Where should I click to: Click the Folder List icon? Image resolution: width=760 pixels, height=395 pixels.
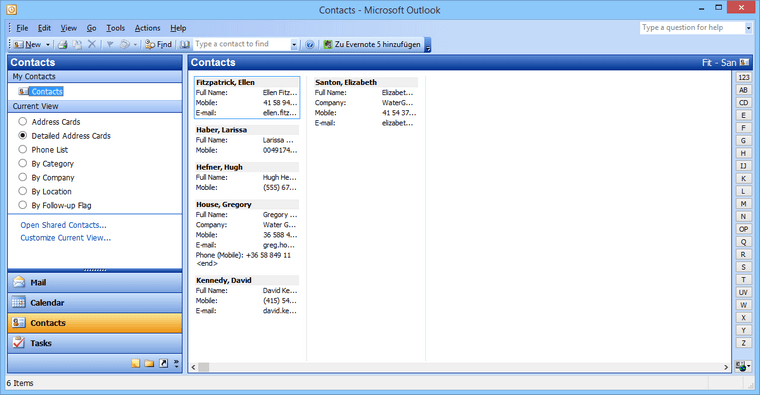click(149, 363)
